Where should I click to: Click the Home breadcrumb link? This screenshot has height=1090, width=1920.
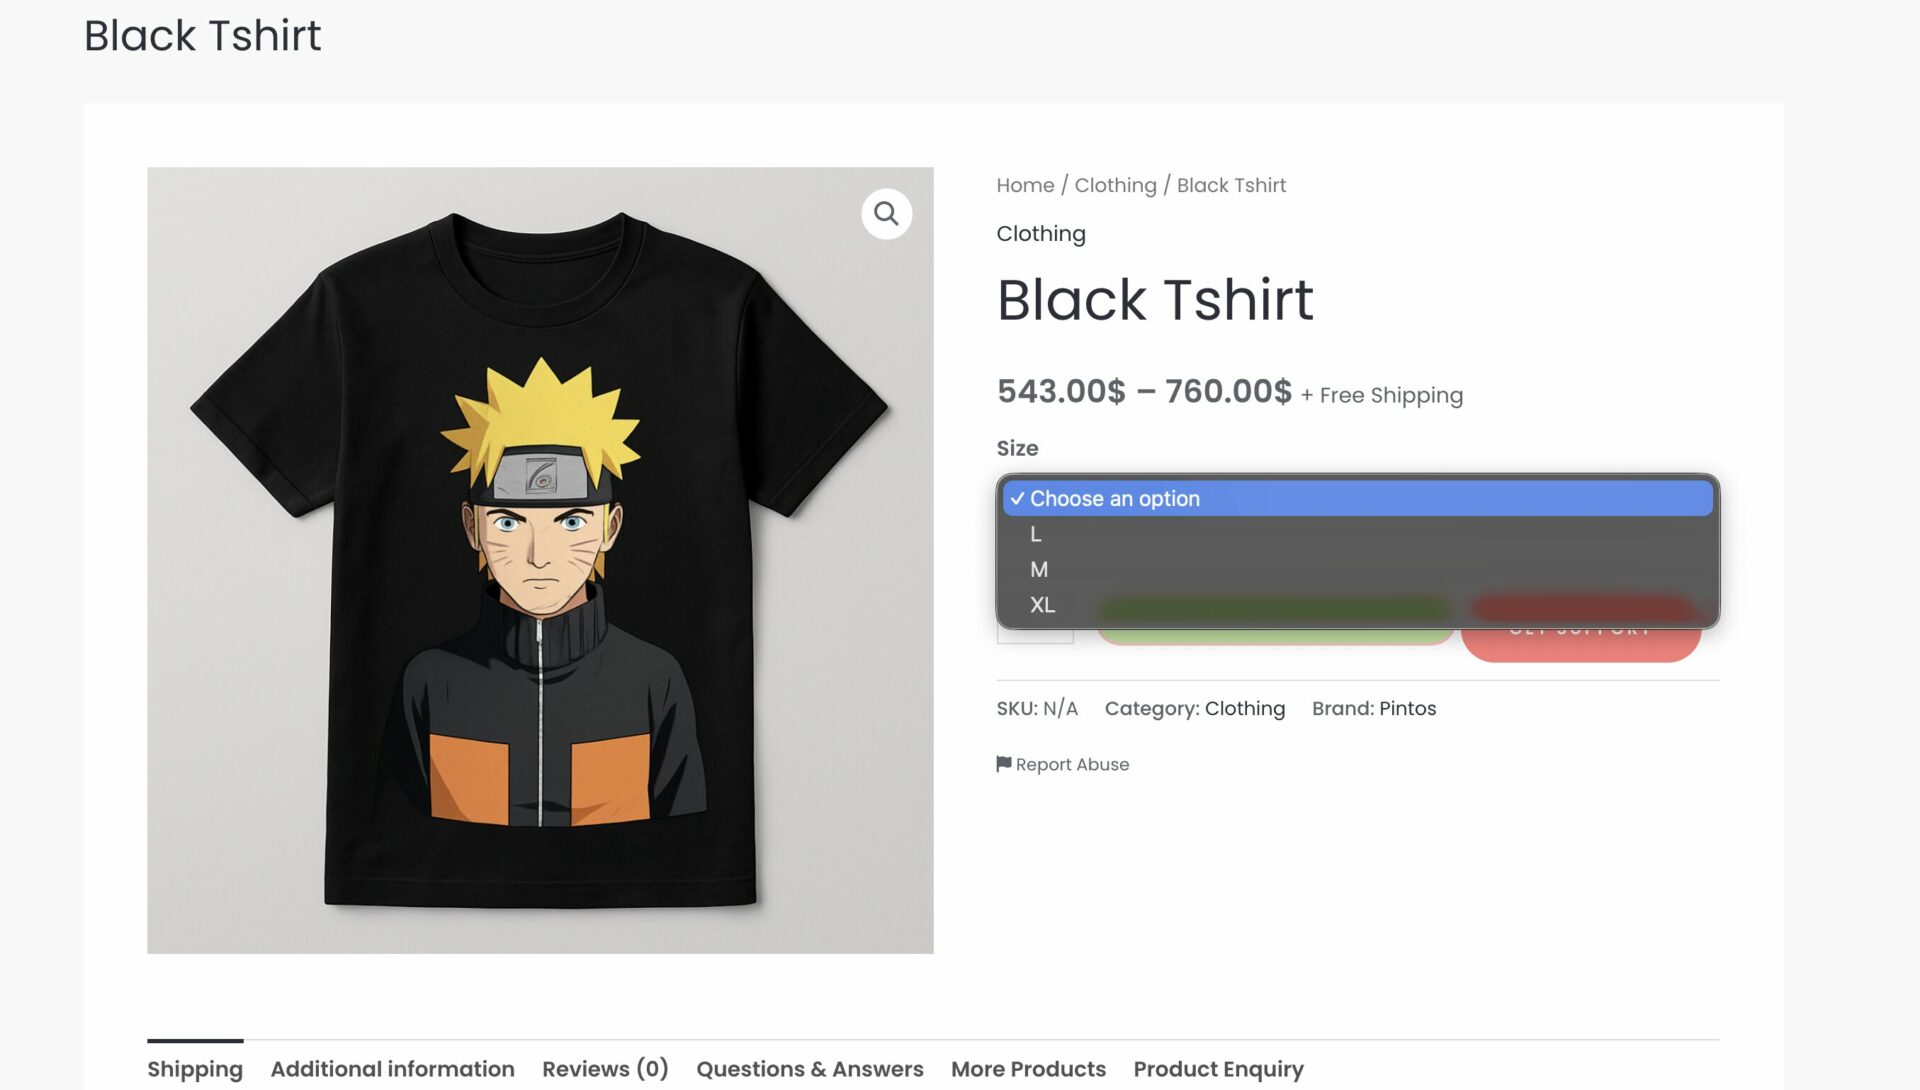[x=1025, y=185]
